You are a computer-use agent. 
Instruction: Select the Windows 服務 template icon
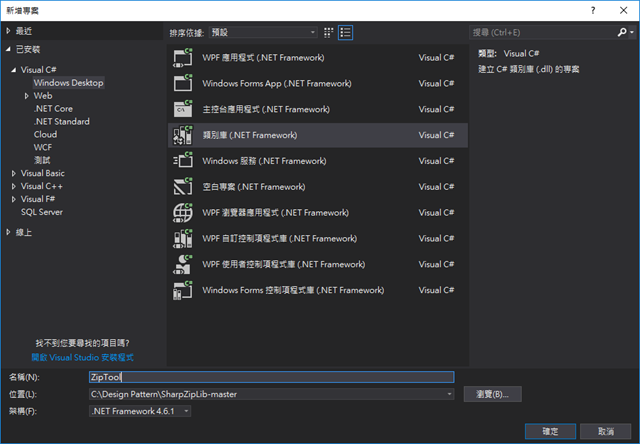pos(182,161)
